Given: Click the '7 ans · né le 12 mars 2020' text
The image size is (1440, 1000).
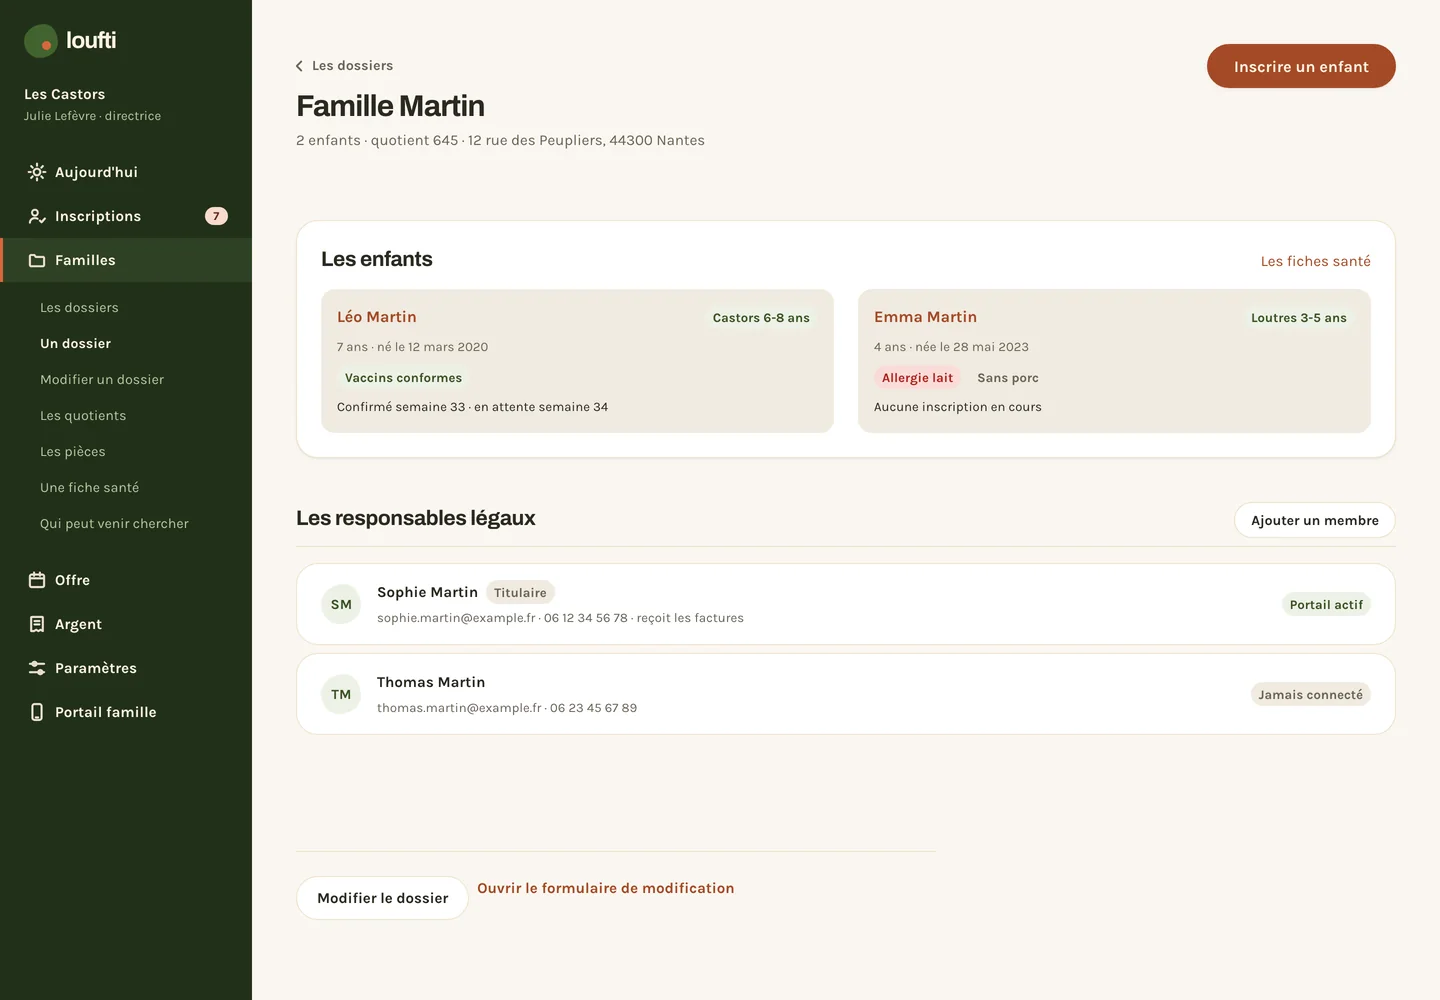Looking at the screenshot, I should (412, 347).
